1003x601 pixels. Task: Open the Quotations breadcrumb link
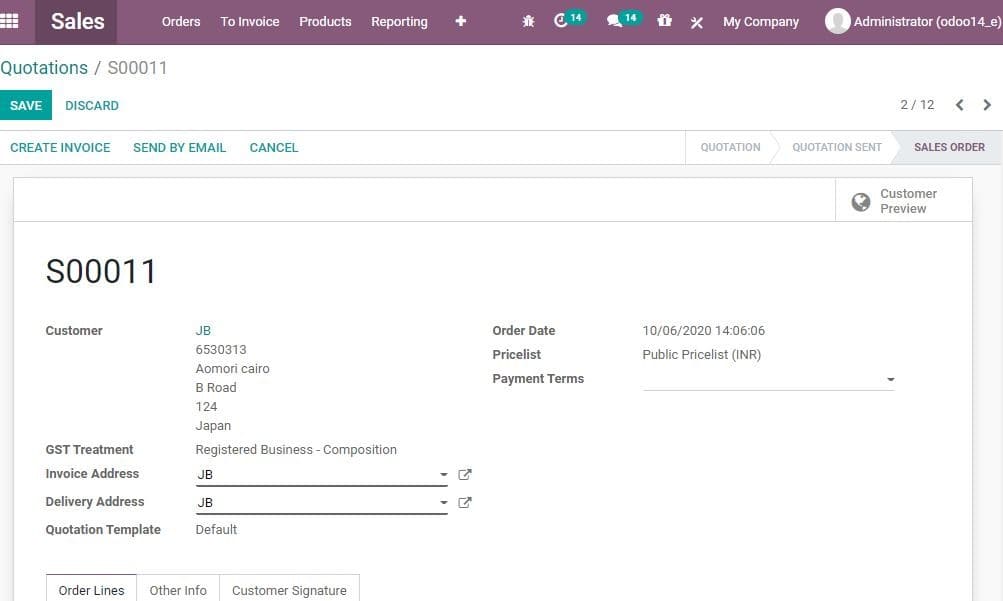(44, 68)
